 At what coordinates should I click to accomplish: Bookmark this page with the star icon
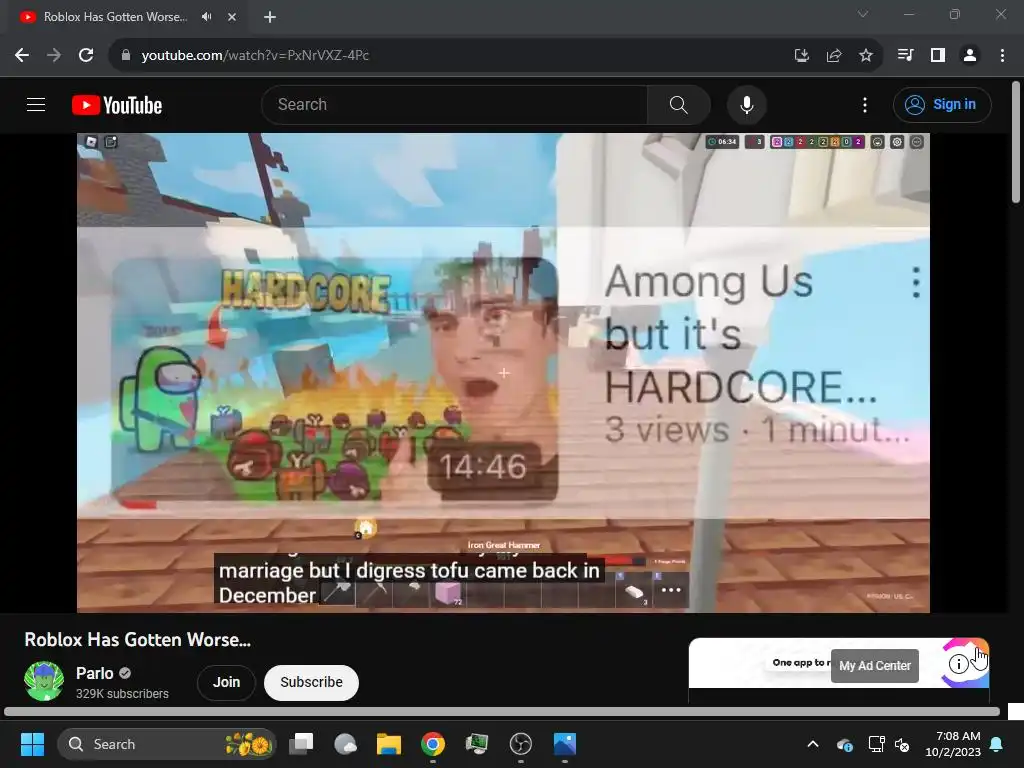coord(866,56)
